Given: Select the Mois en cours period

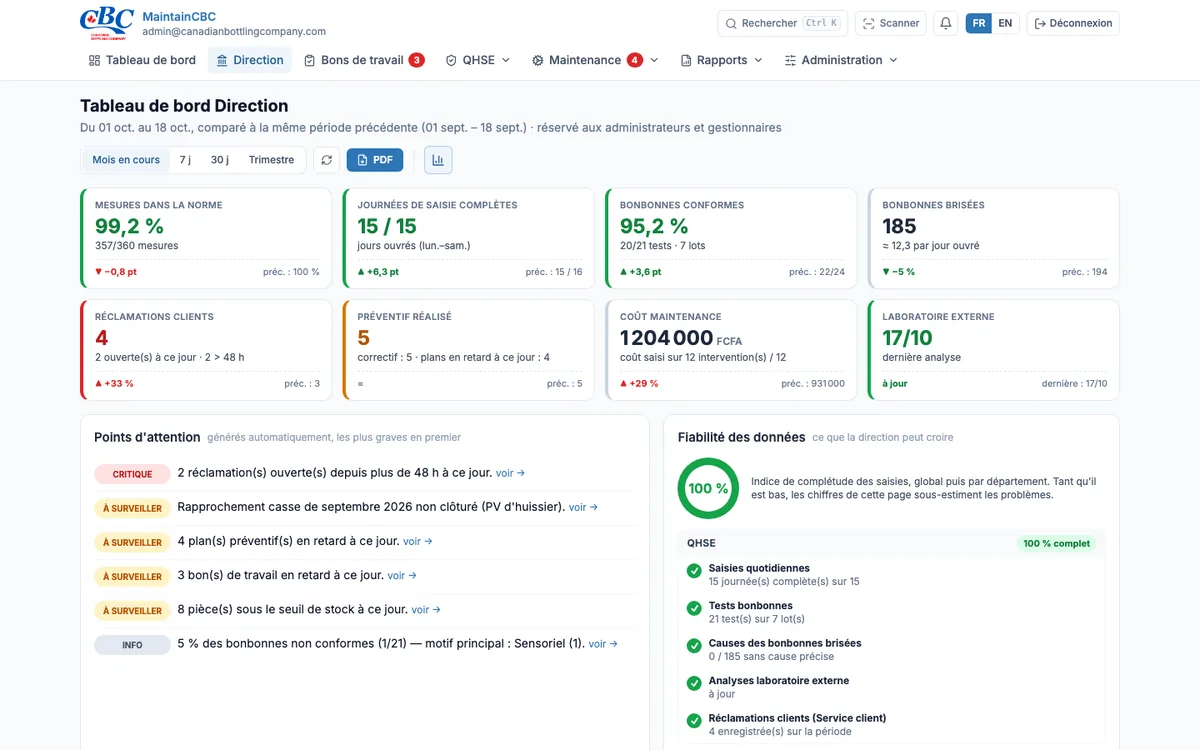Looking at the screenshot, I should [x=126, y=160].
